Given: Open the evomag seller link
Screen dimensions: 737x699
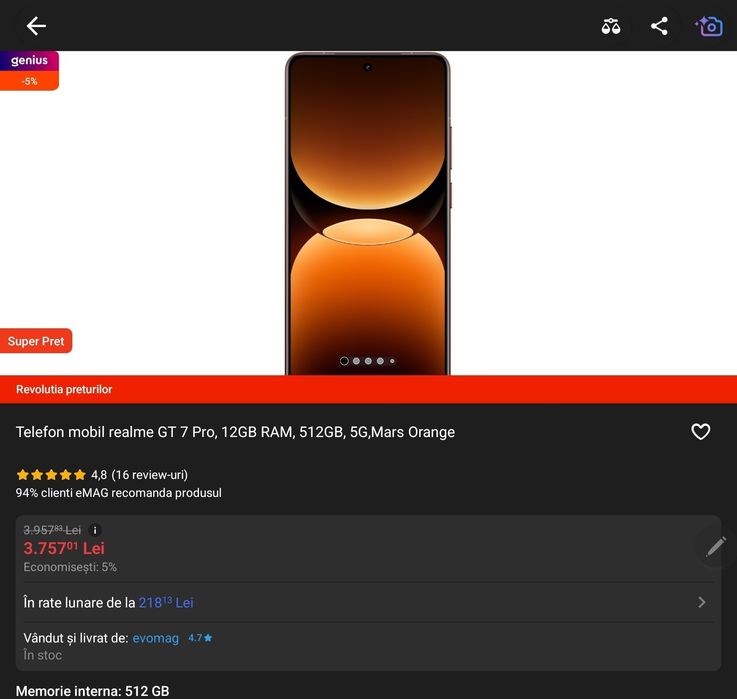Looking at the screenshot, I should [155, 638].
